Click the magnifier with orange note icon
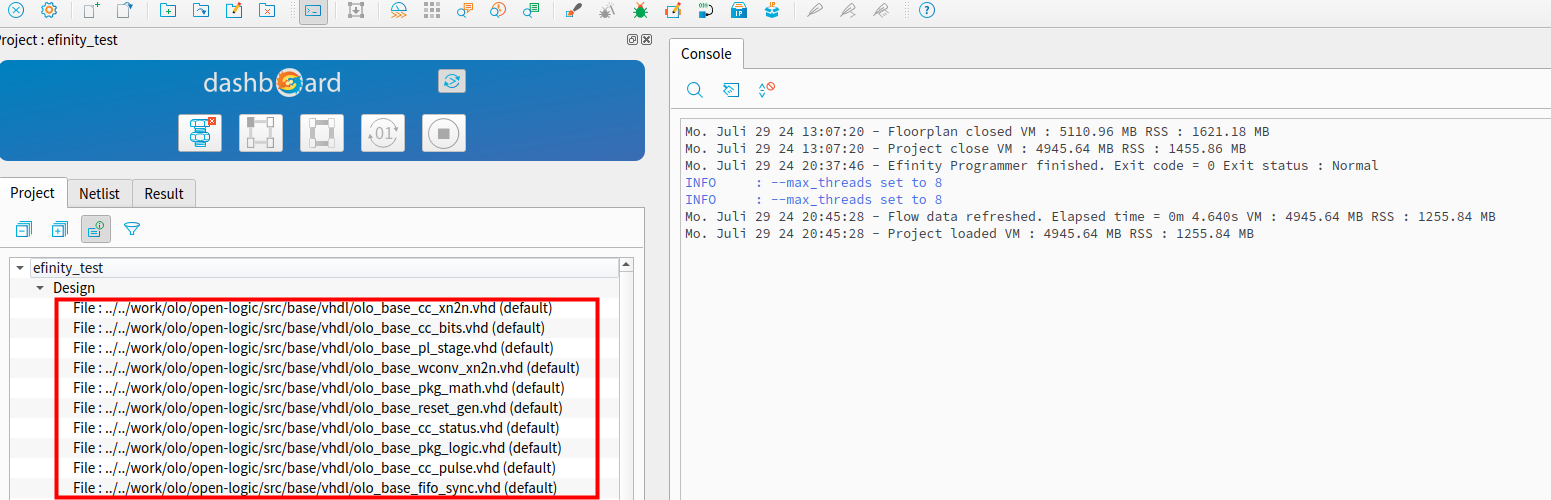 point(465,11)
